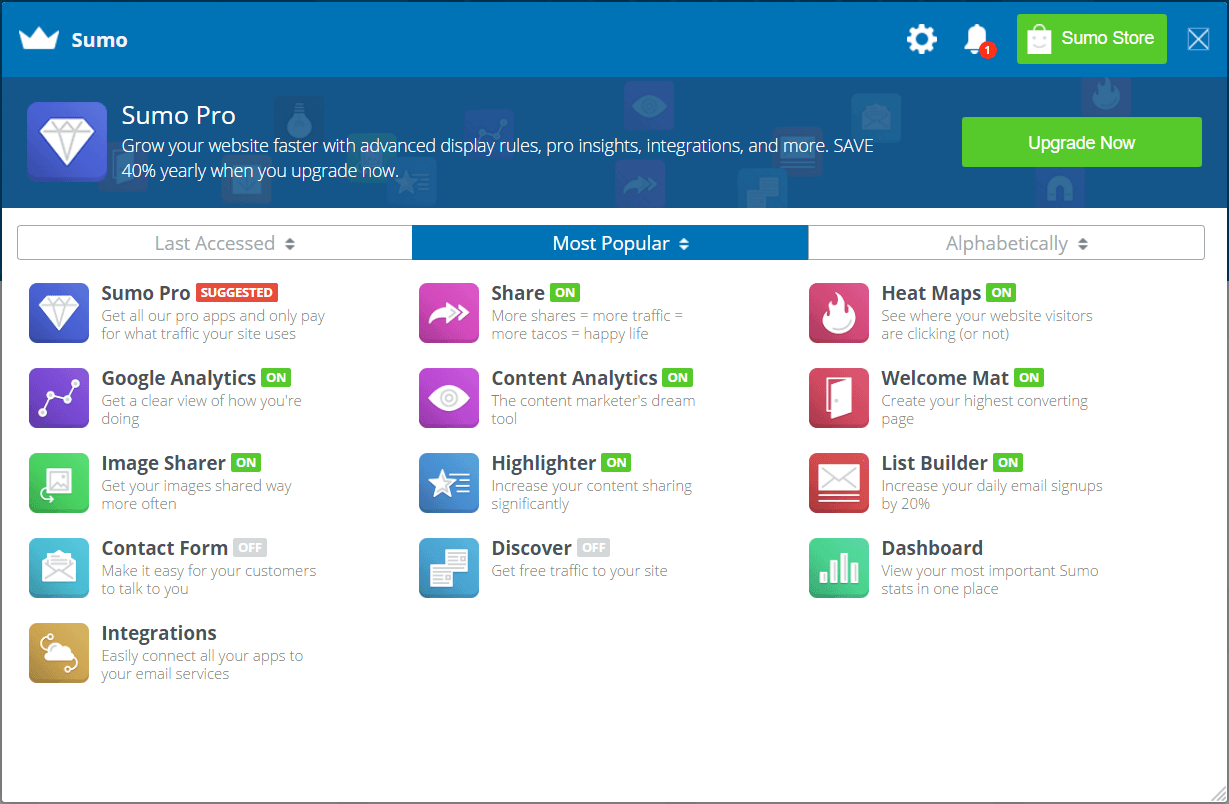Click 'Get free traffic to your site' description
1229x804 pixels.
579,571
